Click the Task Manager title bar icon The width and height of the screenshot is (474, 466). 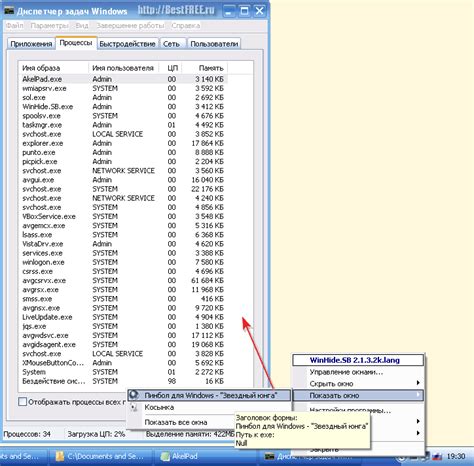[x=9, y=11]
